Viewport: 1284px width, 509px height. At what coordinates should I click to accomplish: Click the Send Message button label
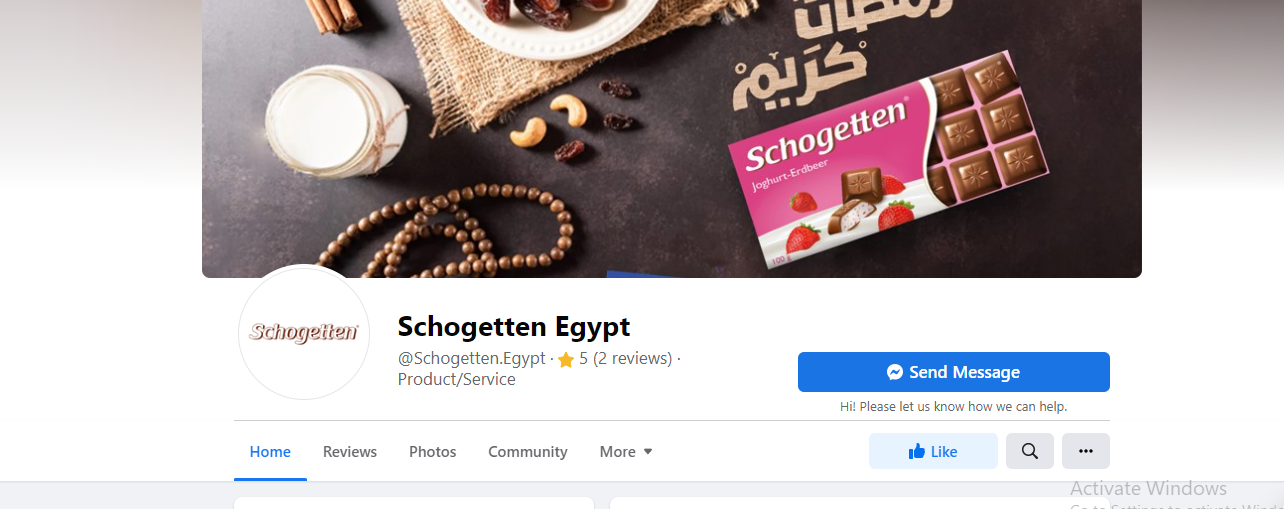(964, 372)
